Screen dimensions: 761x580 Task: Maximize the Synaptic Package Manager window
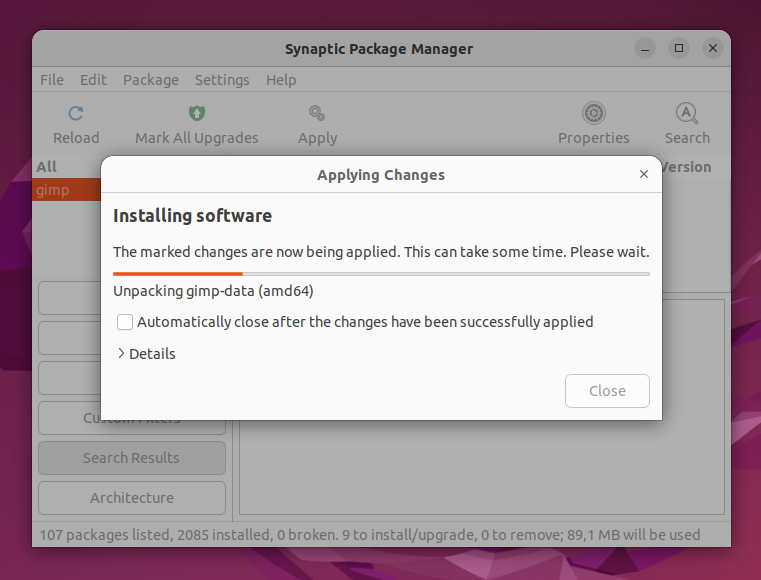678,49
